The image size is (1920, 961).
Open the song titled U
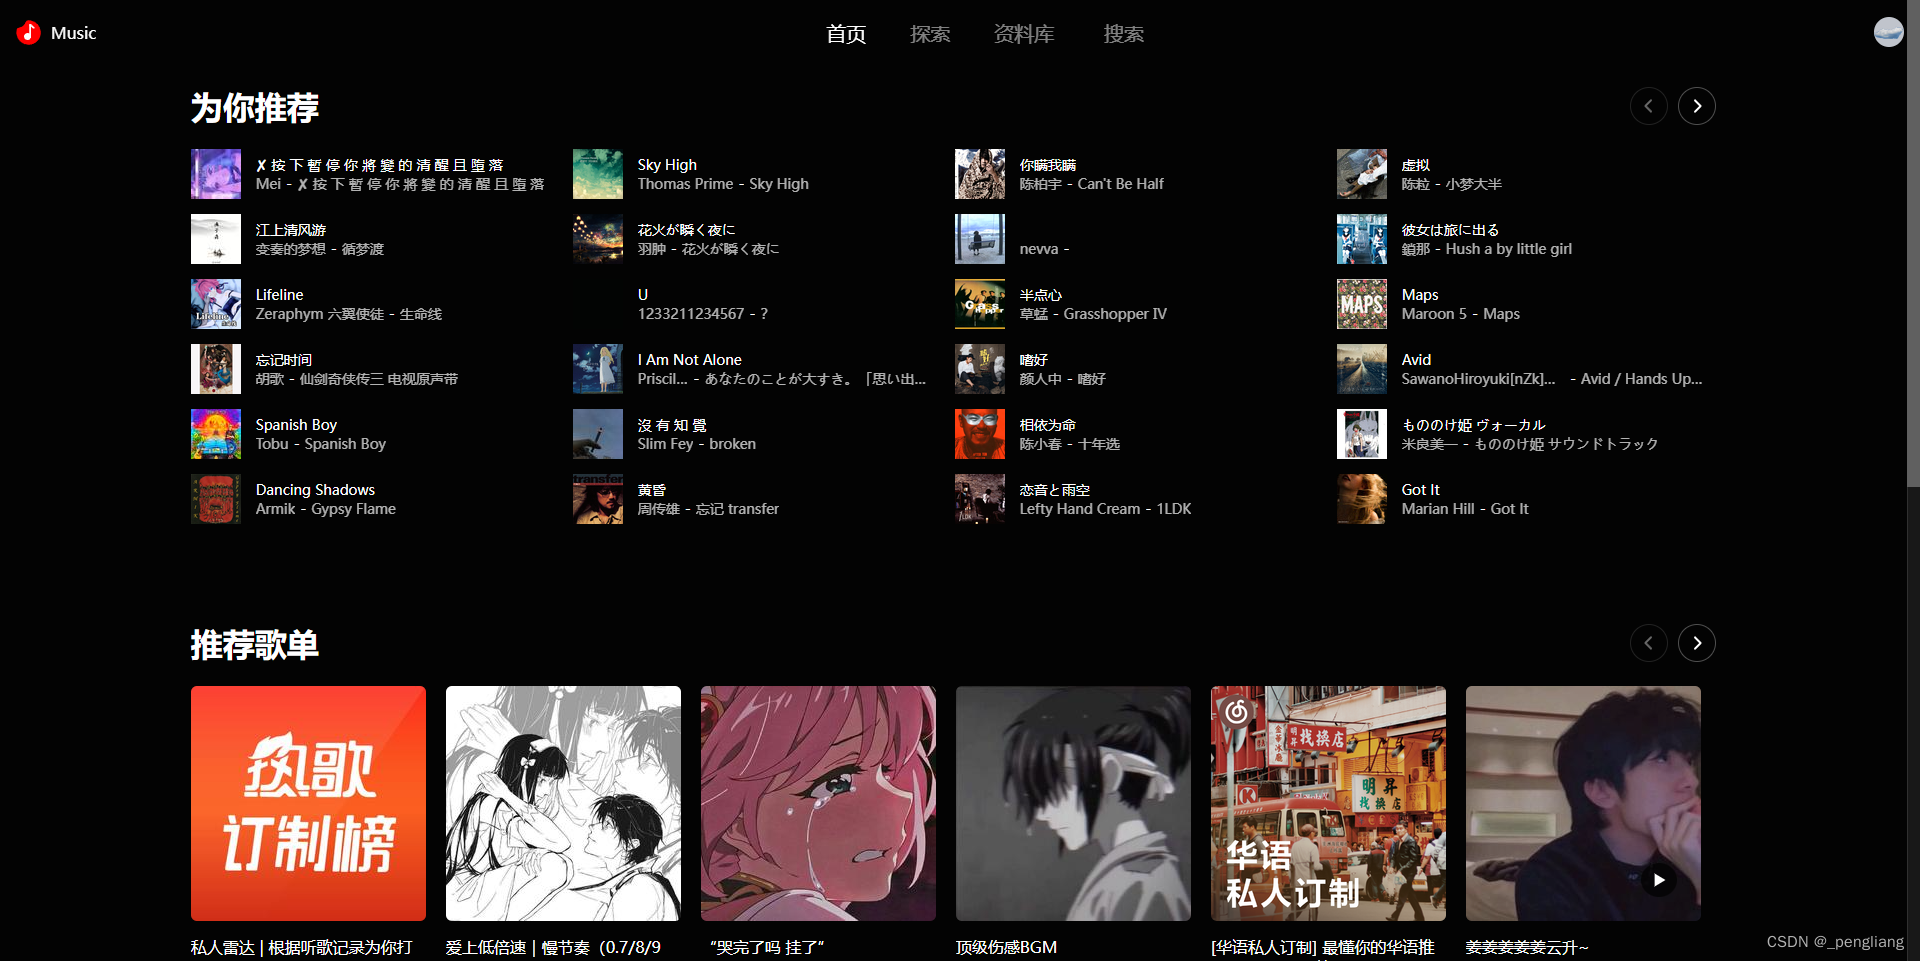tap(643, 295)
